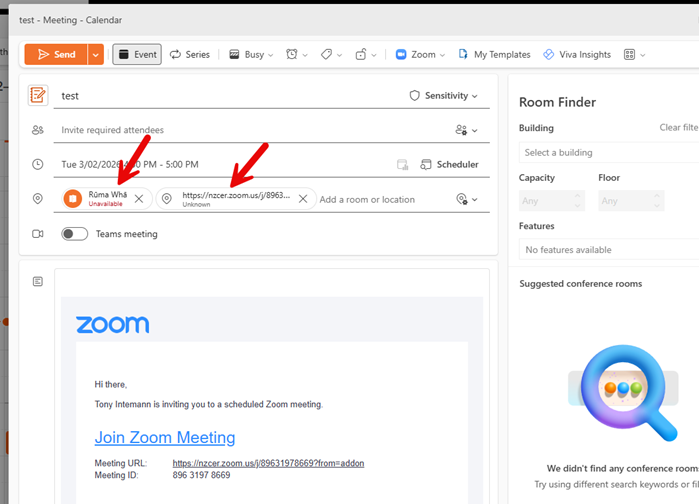Viewport: 699px width, 504px height.
Task: Click the Capacity Any stepper field
Action: (x=552, y=201)
